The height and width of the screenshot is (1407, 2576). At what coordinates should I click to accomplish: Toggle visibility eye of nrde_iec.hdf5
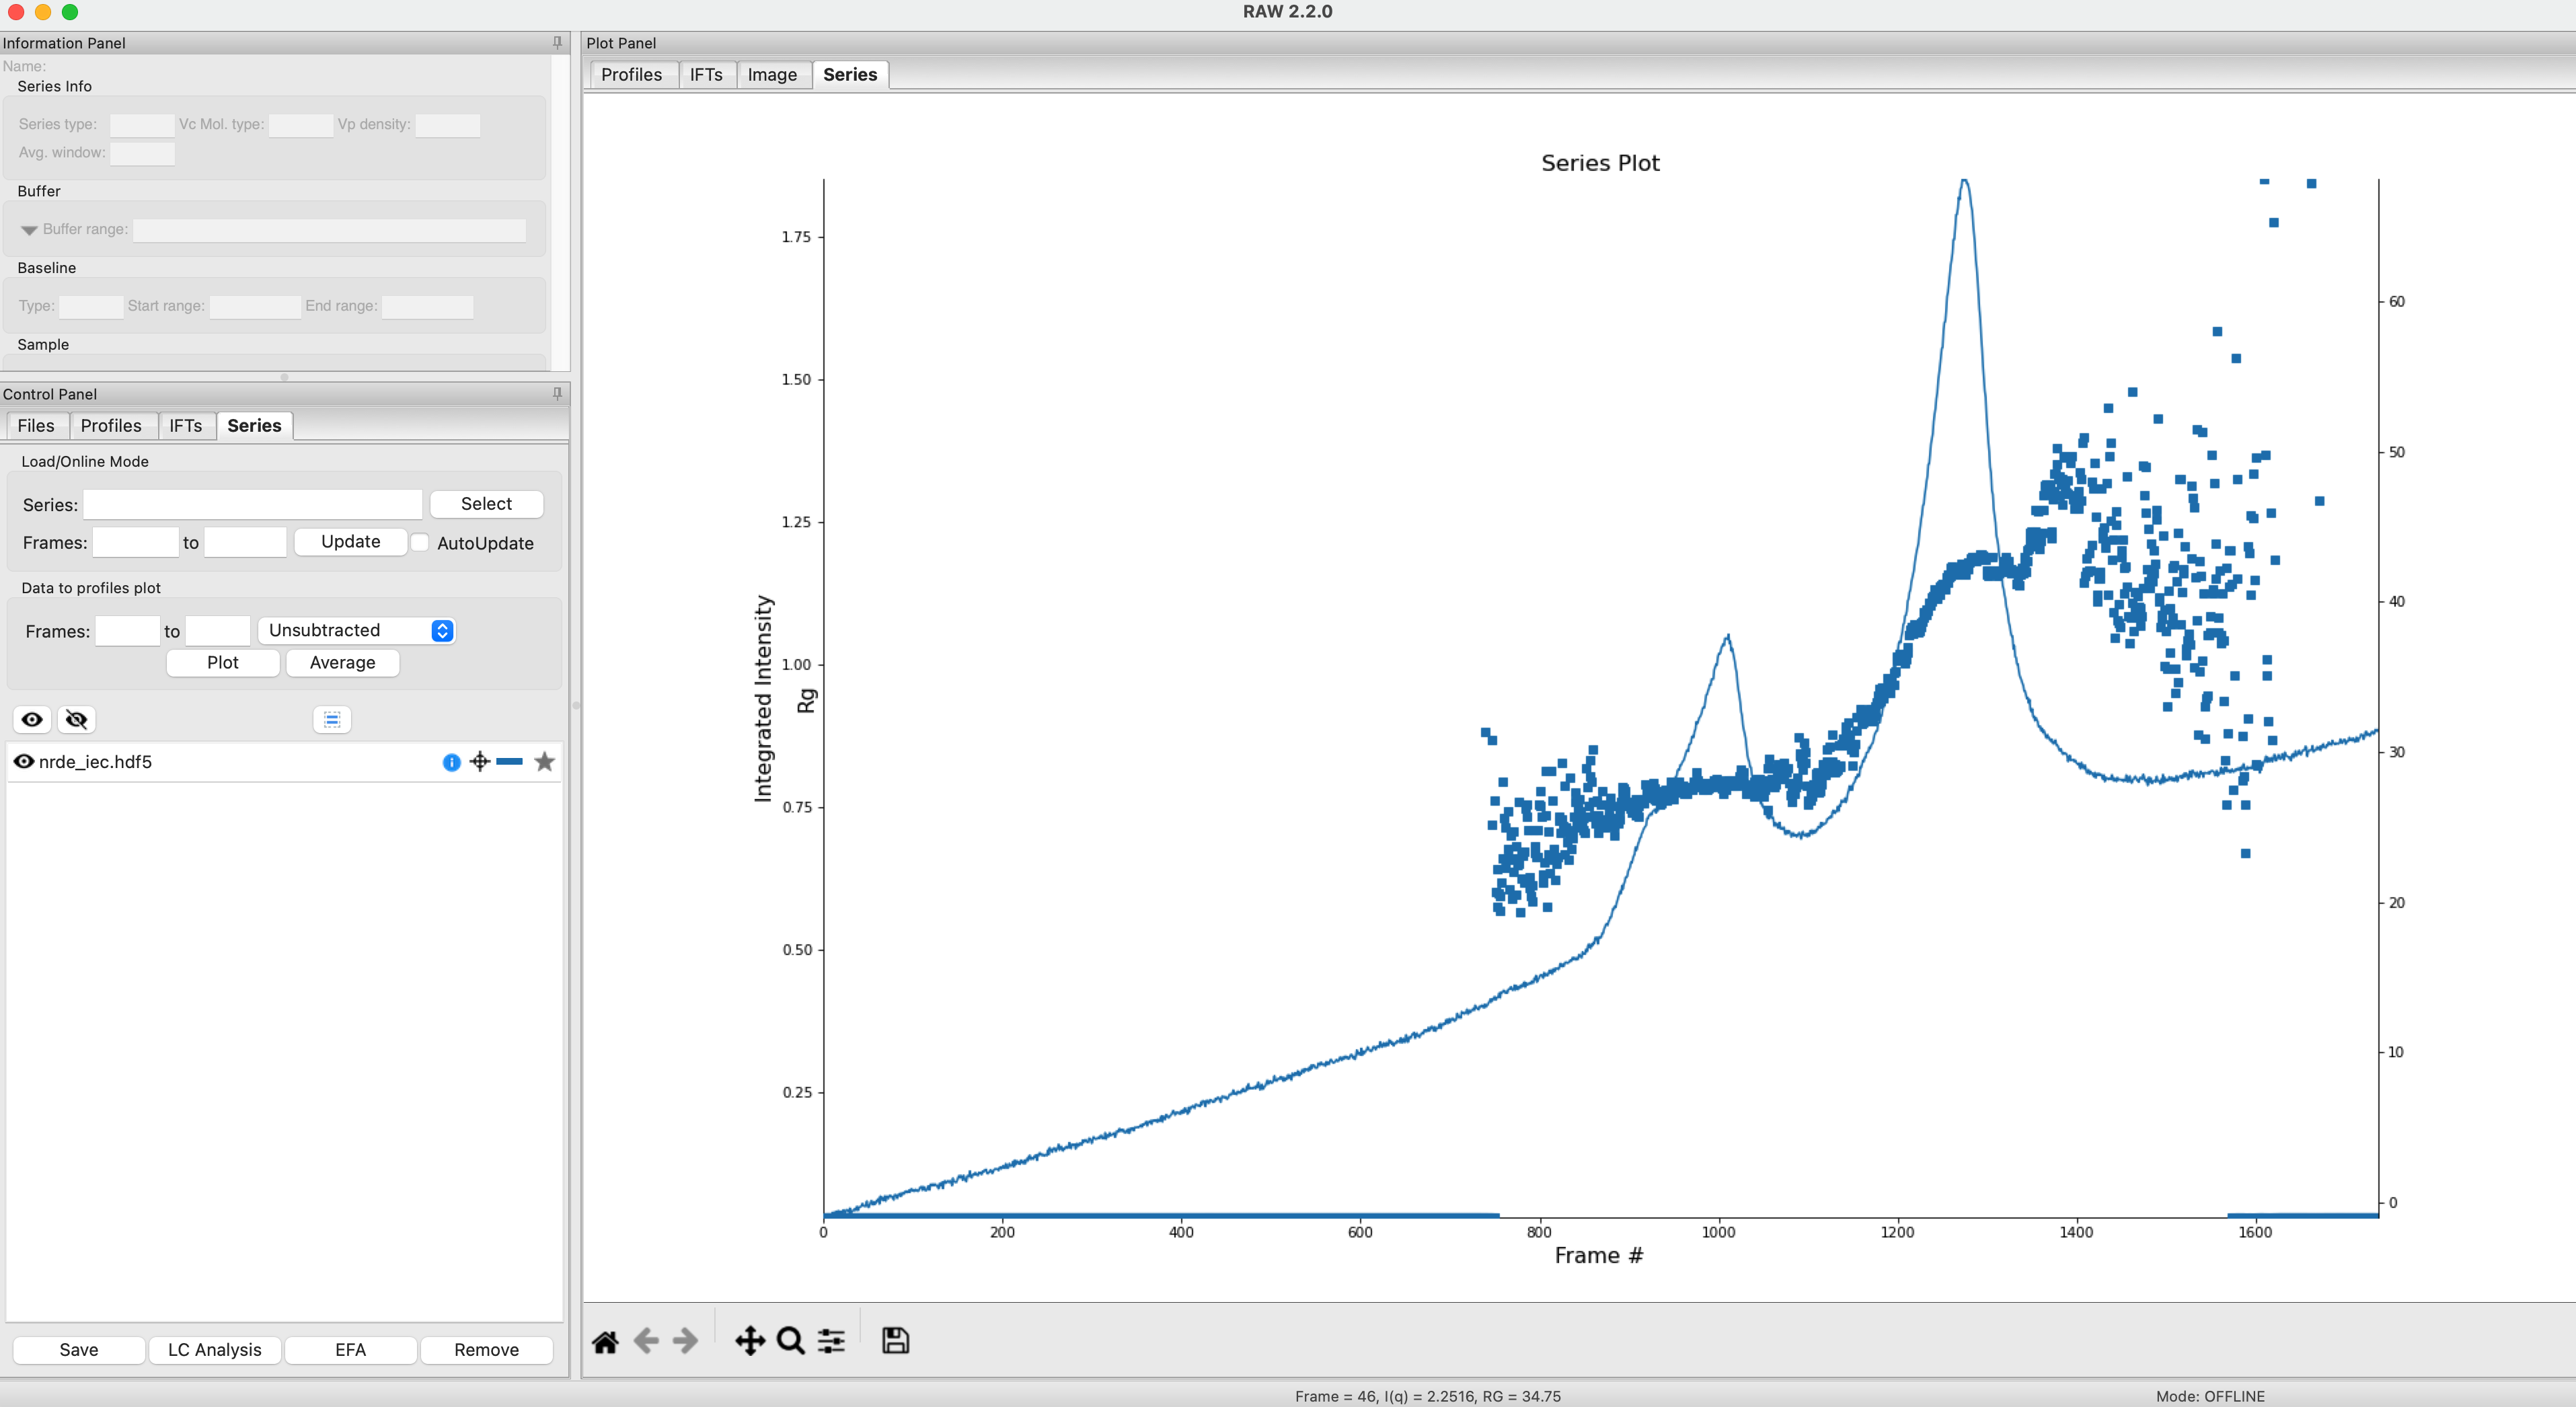pos(24,762)
